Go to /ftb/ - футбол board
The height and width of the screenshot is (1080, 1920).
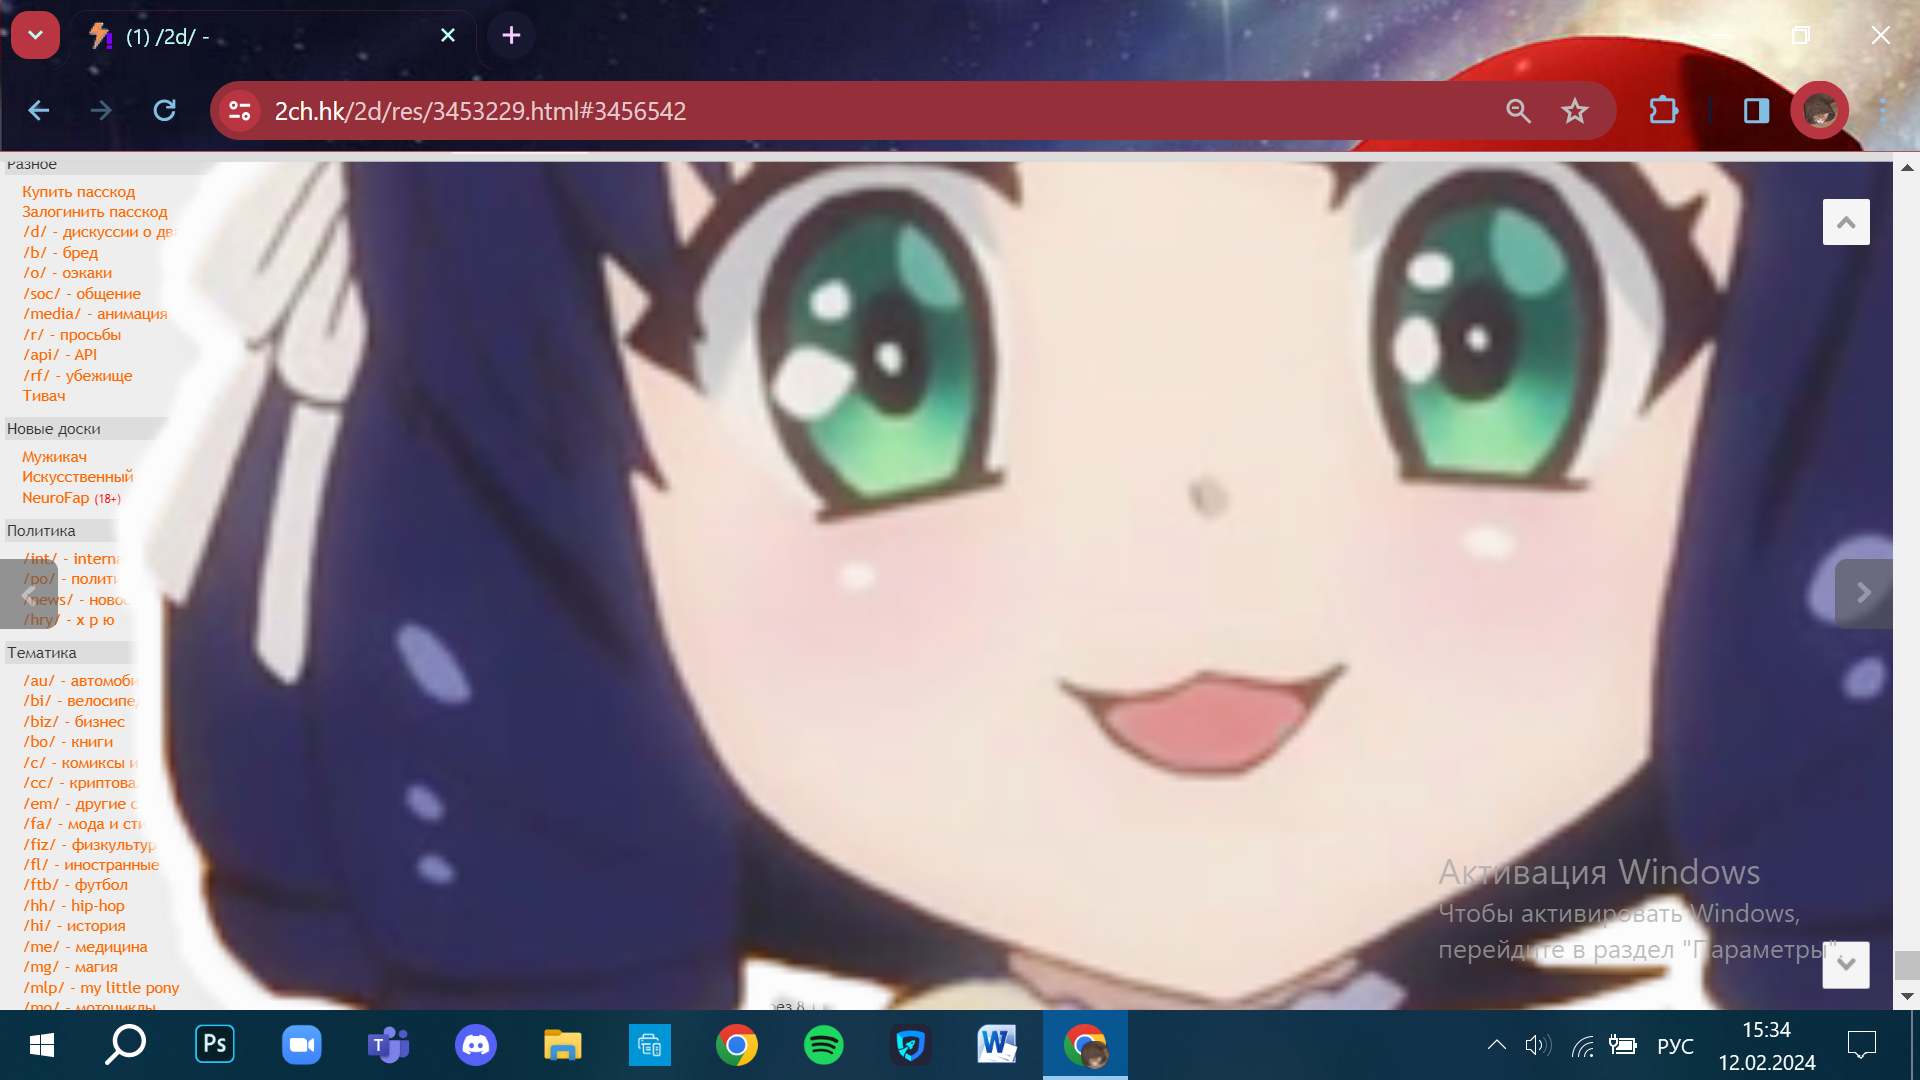click(75, 885)
